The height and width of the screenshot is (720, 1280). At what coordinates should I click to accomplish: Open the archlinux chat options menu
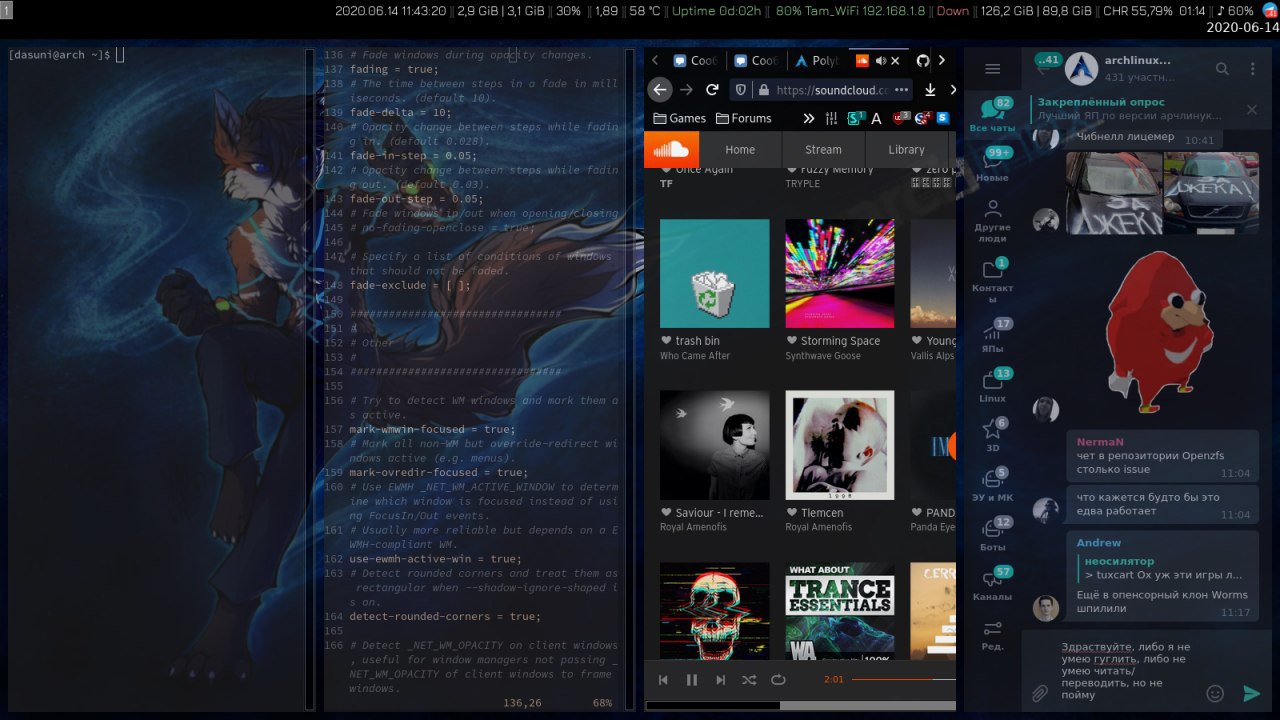point(1253,69)
